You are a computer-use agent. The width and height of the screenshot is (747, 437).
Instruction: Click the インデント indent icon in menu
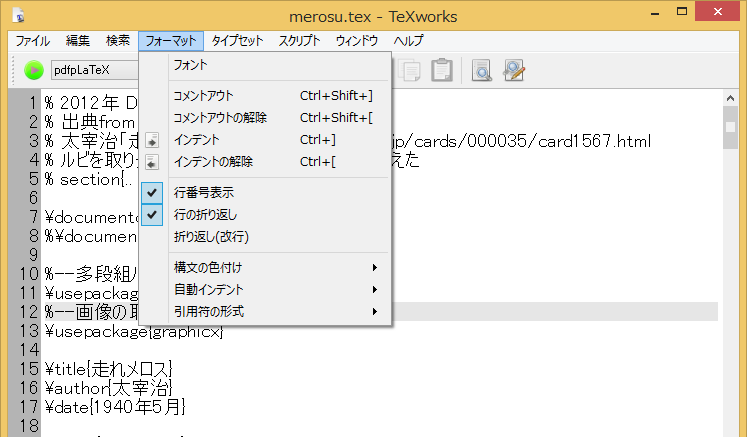[152, 140]
